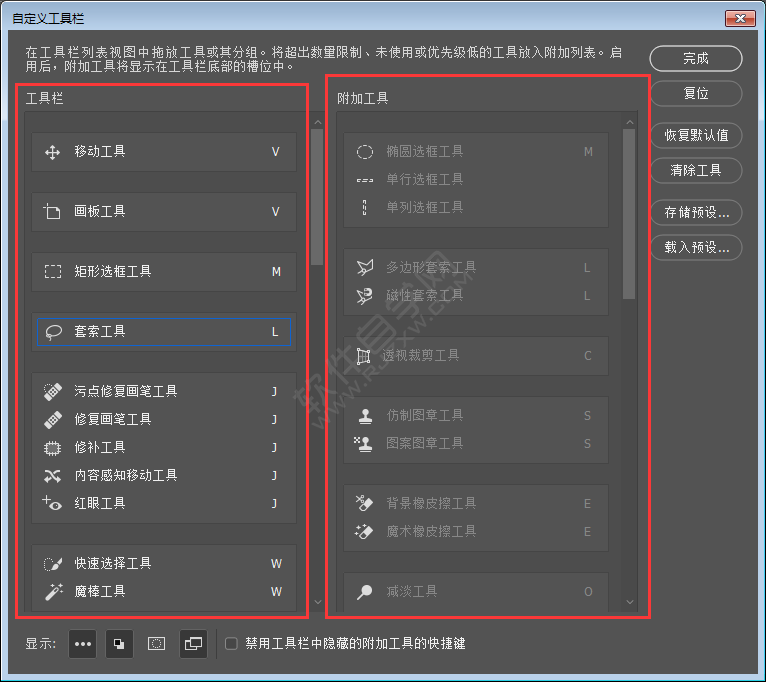Click the 污点修复画笔工具 icon
This screenshot has width=766, height=682.
(53, 391)
